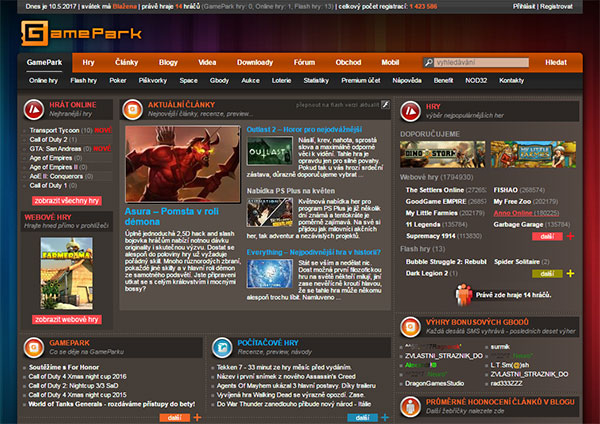Go to Flash hry submenu
The width and height of the screenshot is (600, 424).
point(83,80)
